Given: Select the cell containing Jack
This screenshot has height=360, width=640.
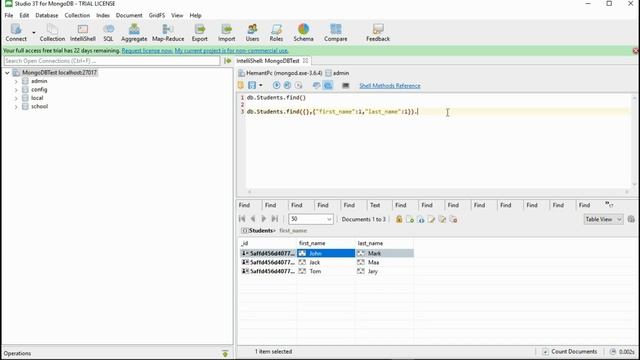Looking at the screenshot, I should pyautogui.click(x=326, y=262).
